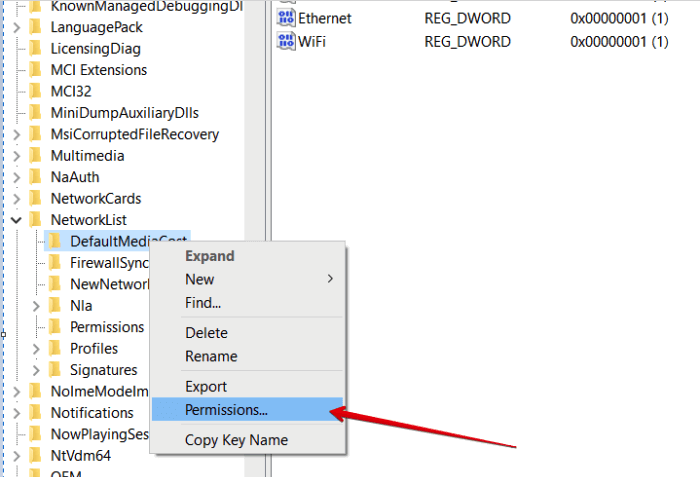Expand the Nla subkey

(x=36, y=306)
